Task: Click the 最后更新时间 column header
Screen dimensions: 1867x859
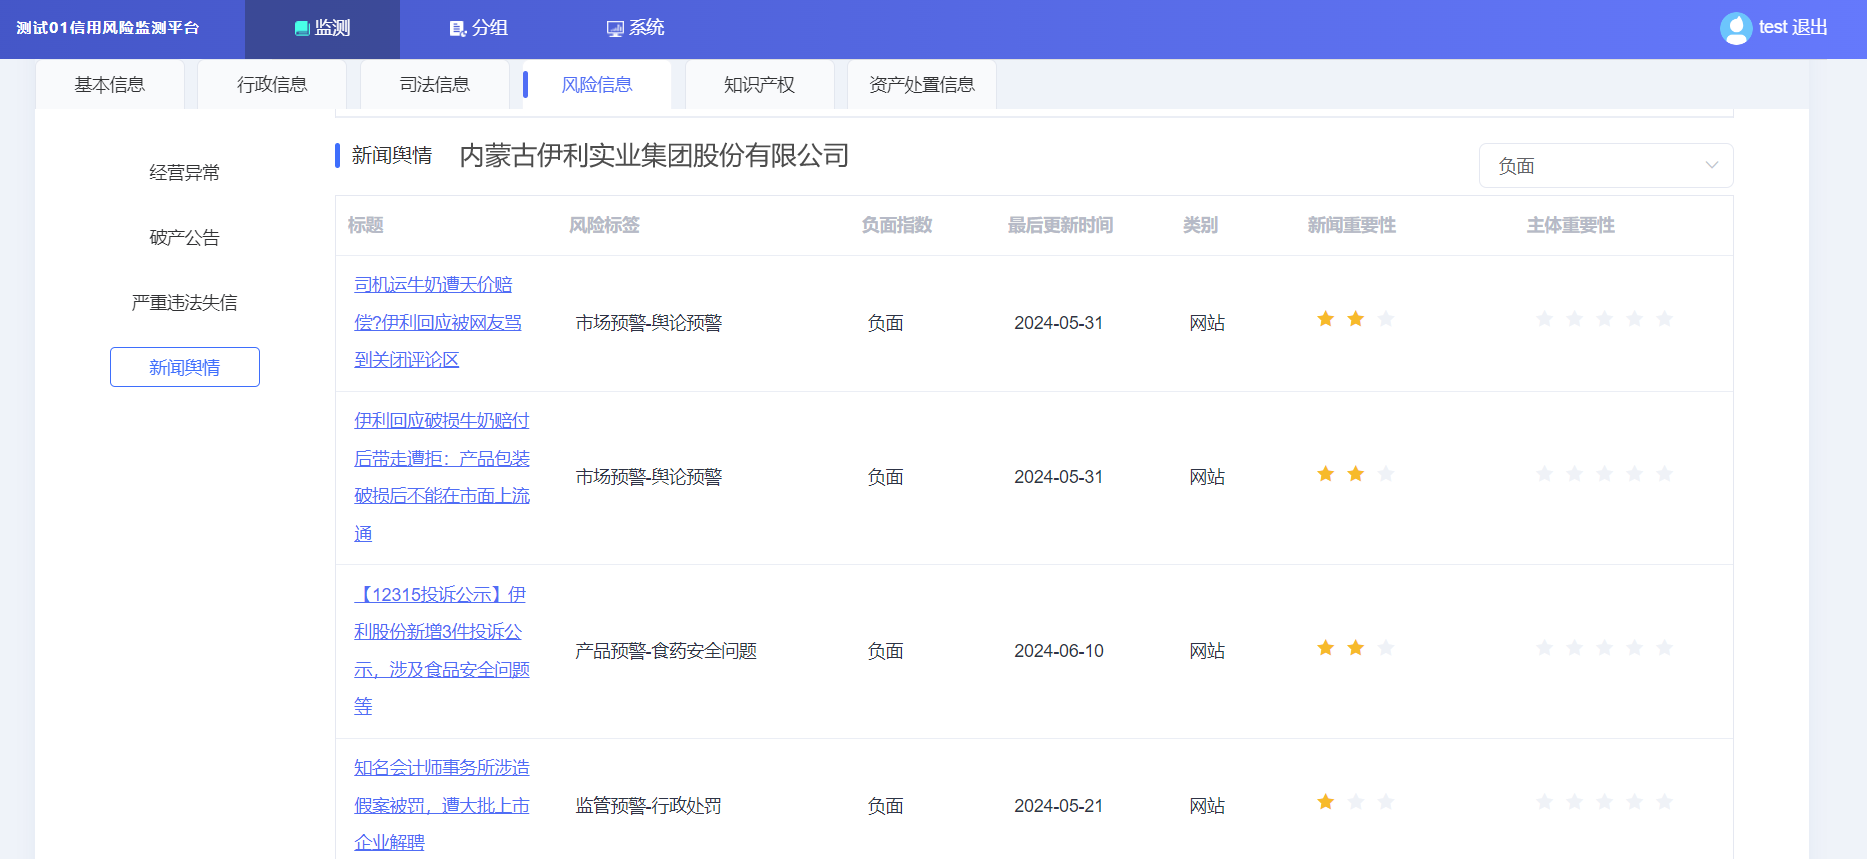Action: click(1060, 226)
